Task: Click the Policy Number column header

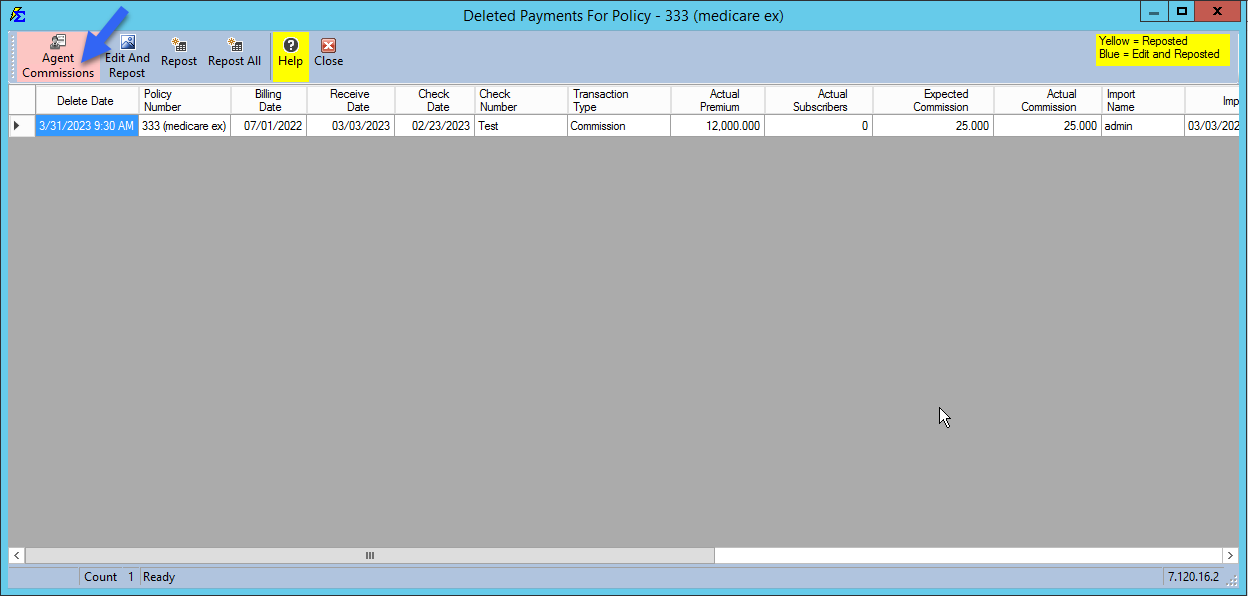Action: (184, 100)
